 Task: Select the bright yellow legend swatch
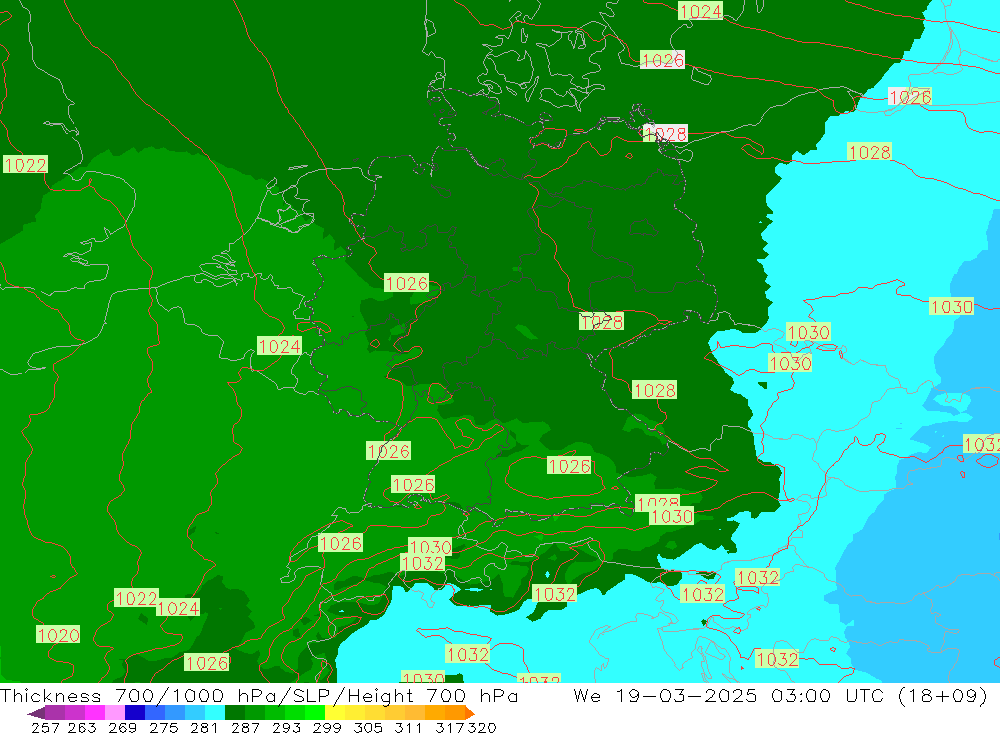[335, 713]
